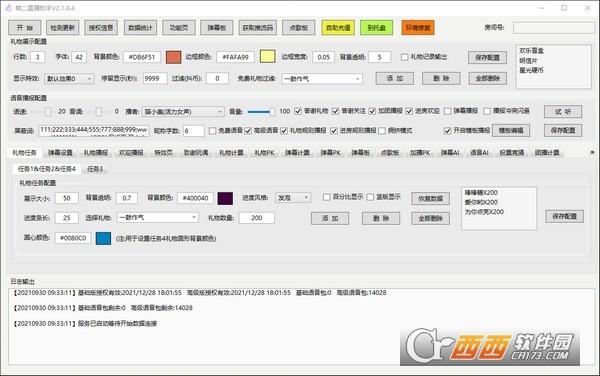600x376 pixels.
Task: Click the 恢复数据 button
Action: pos(430,199)
